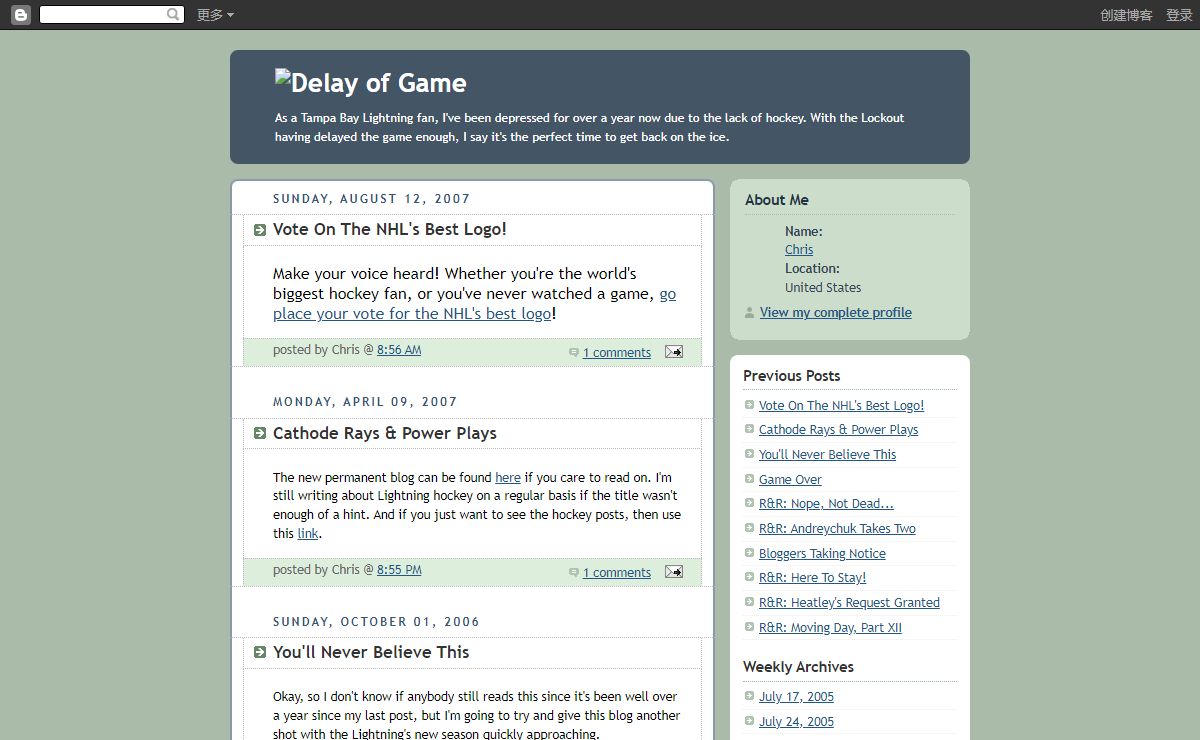This screenshot has height=740, width=1200.
Task: Click the comment bubble icon under Vote On The NHL's Best Logo post
Action: pos(574,352)
